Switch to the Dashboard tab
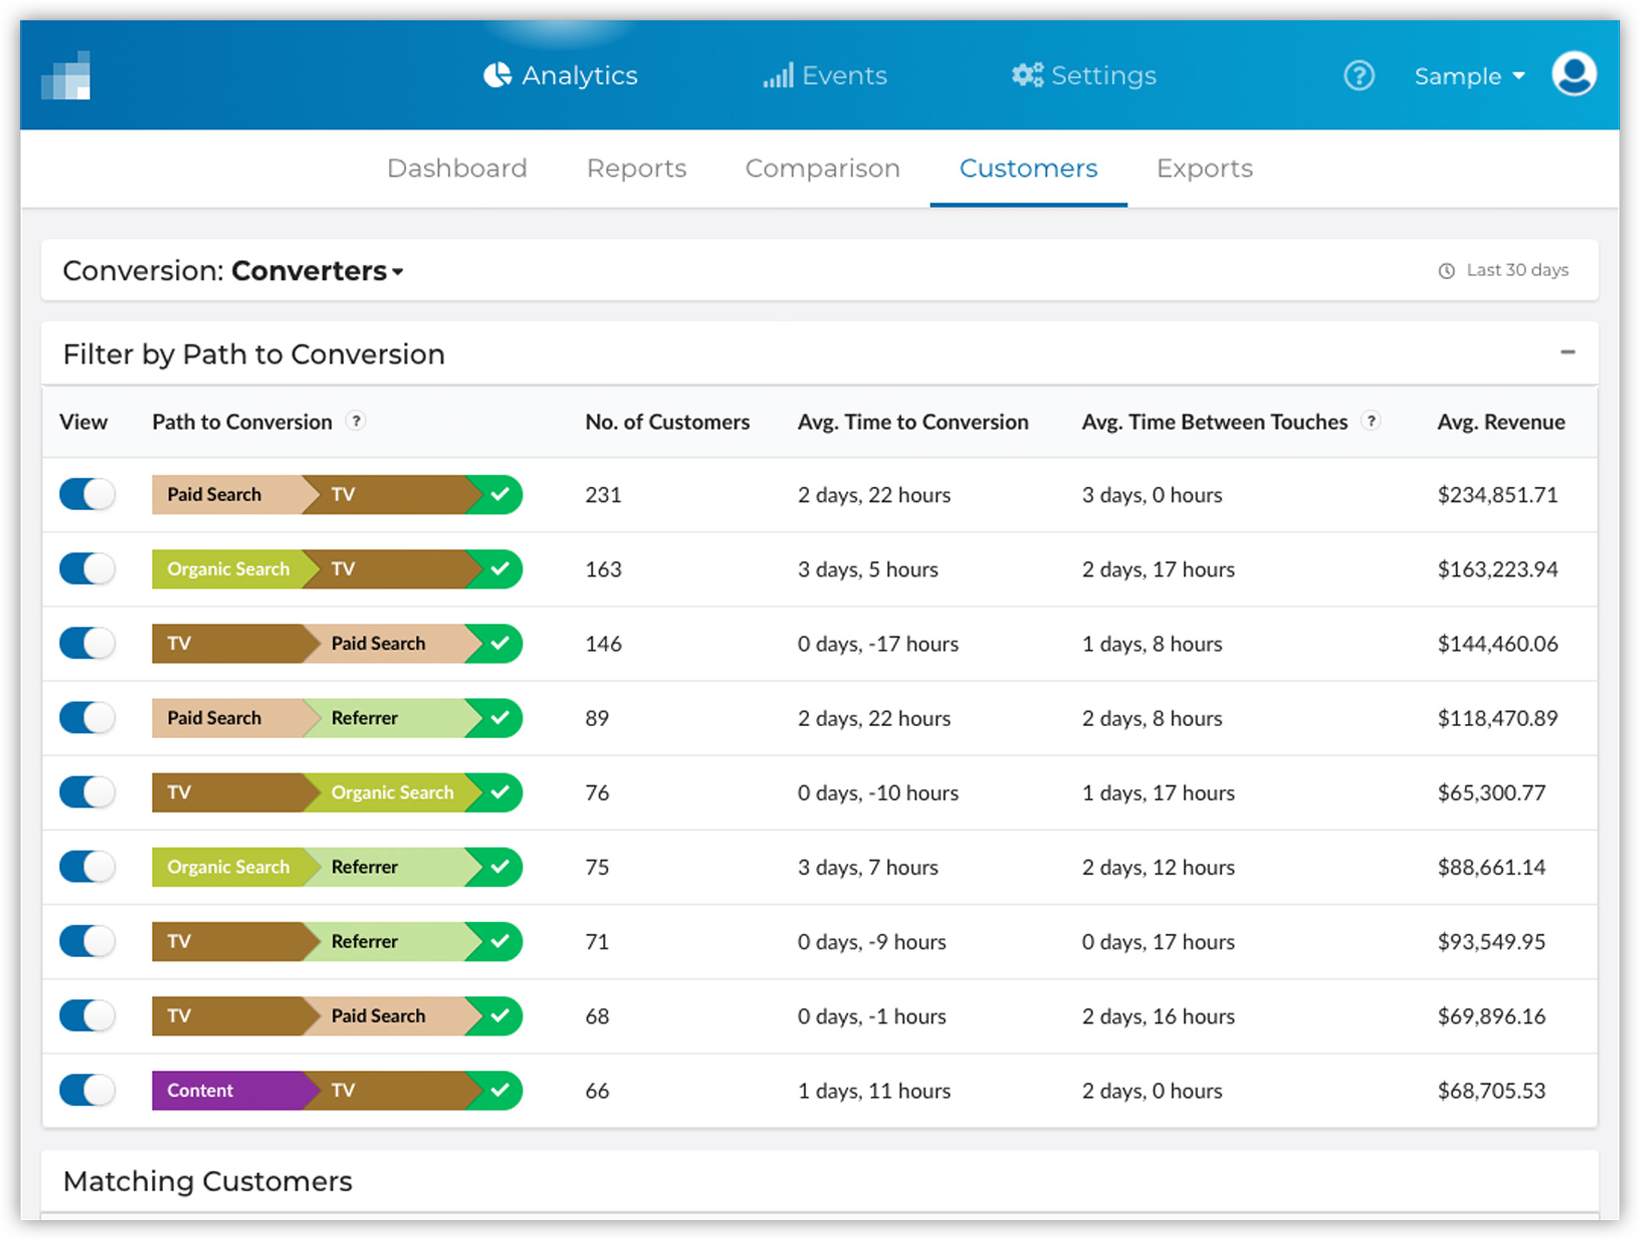 pyautogui.click(x=457, y=168)
